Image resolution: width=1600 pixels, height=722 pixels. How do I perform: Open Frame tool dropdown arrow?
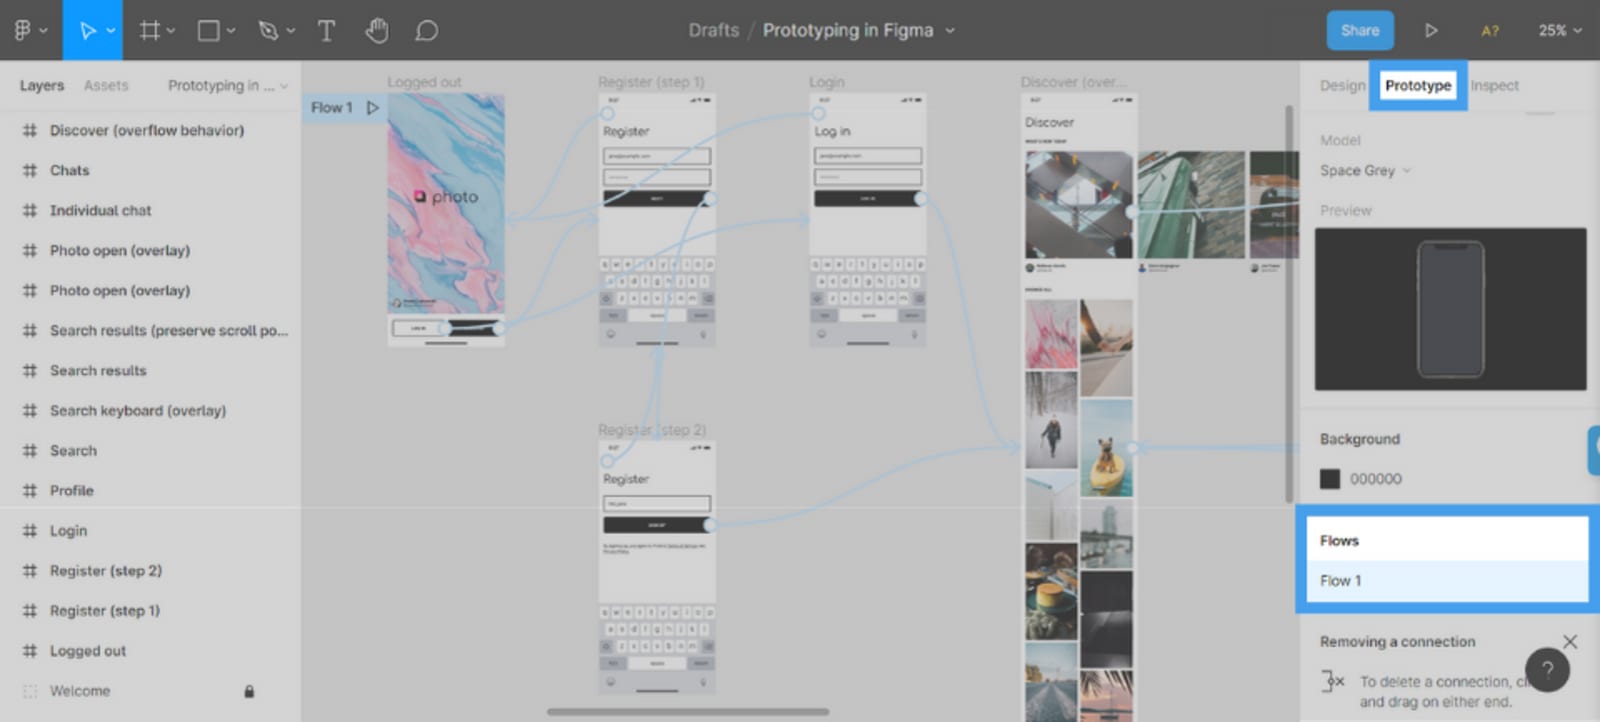(171, 31)
